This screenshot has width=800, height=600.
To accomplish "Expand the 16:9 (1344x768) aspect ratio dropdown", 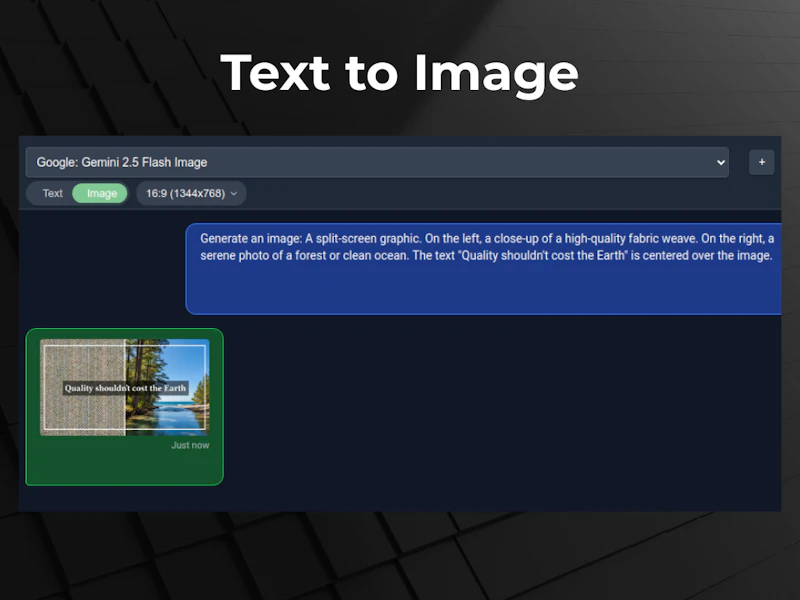I will [x=191, y=193].
